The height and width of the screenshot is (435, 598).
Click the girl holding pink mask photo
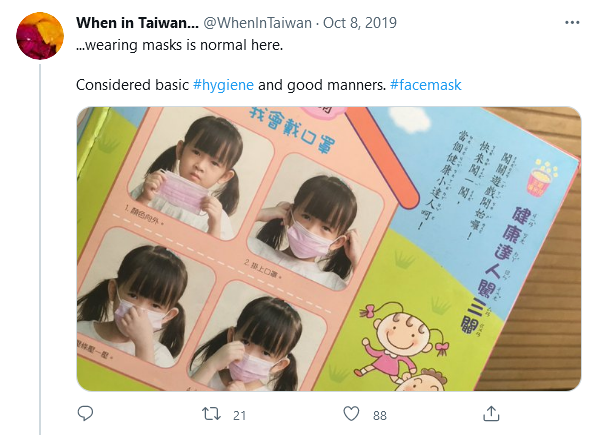coord(201,177)
